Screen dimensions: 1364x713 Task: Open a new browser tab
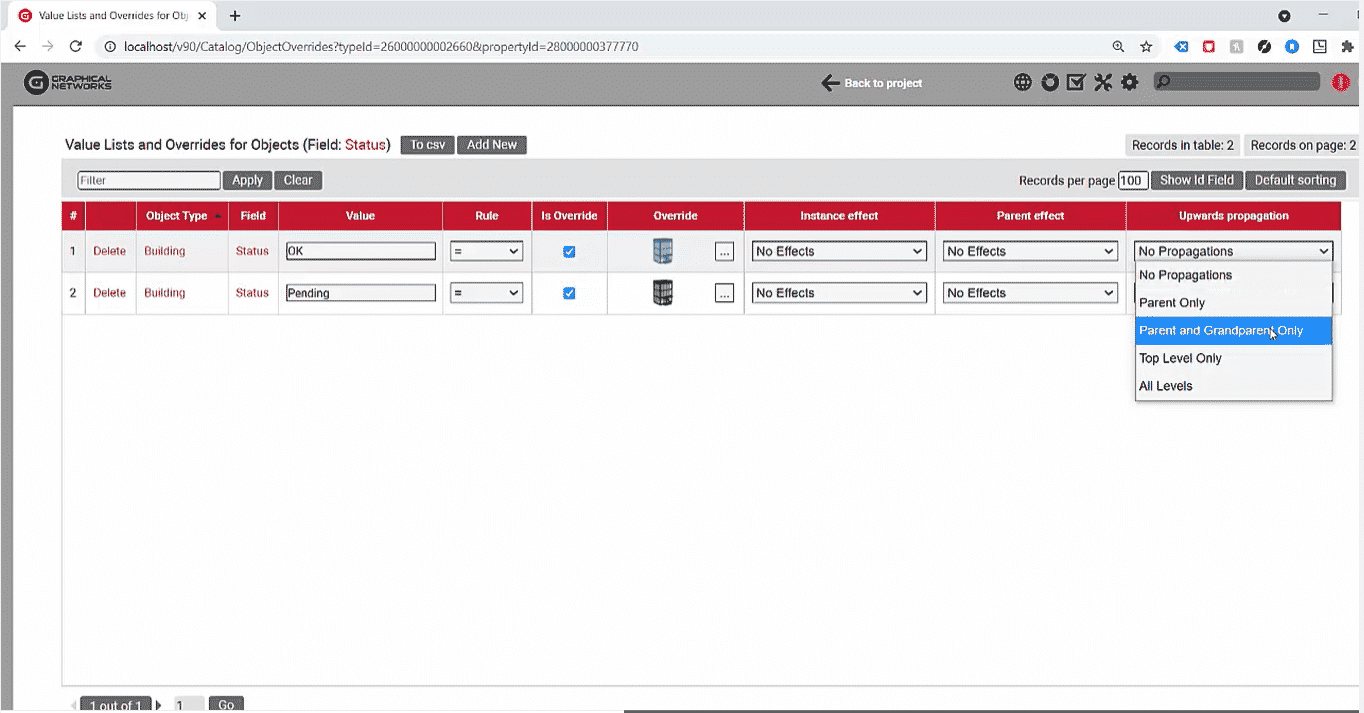(x=235, y=16)
